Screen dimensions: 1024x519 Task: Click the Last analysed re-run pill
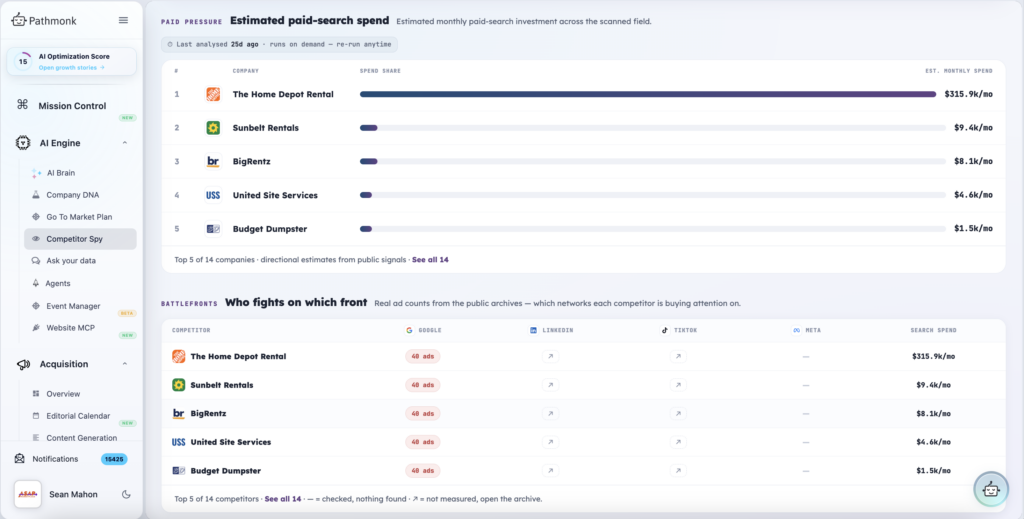click(280, 44)
